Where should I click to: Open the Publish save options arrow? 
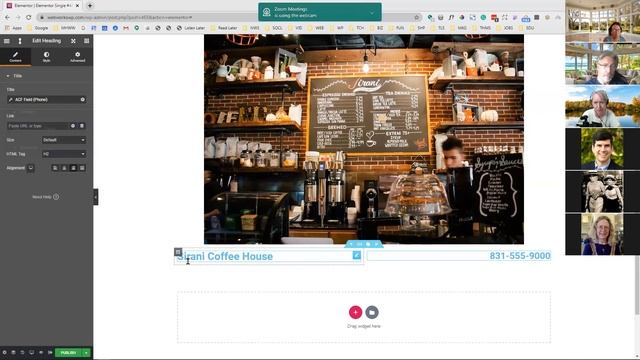pyautogui.click(x=86, y=353)
